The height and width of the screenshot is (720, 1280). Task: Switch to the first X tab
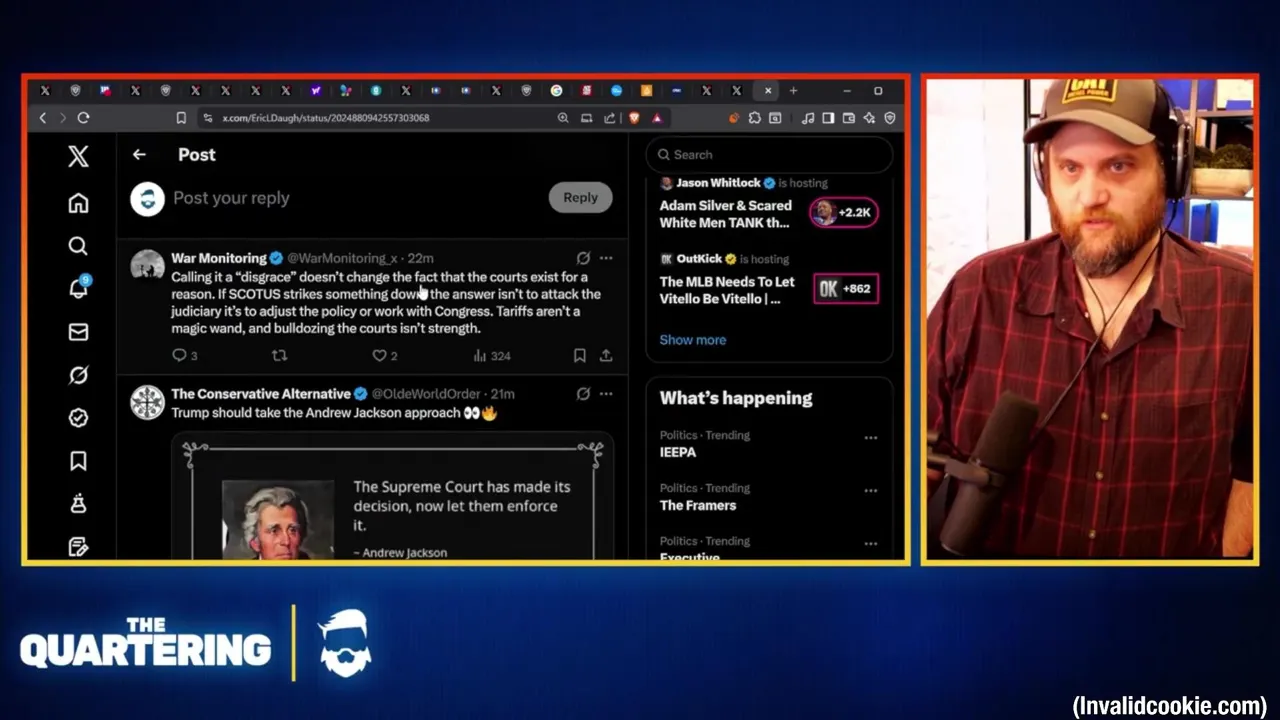[x=45, y=90]
